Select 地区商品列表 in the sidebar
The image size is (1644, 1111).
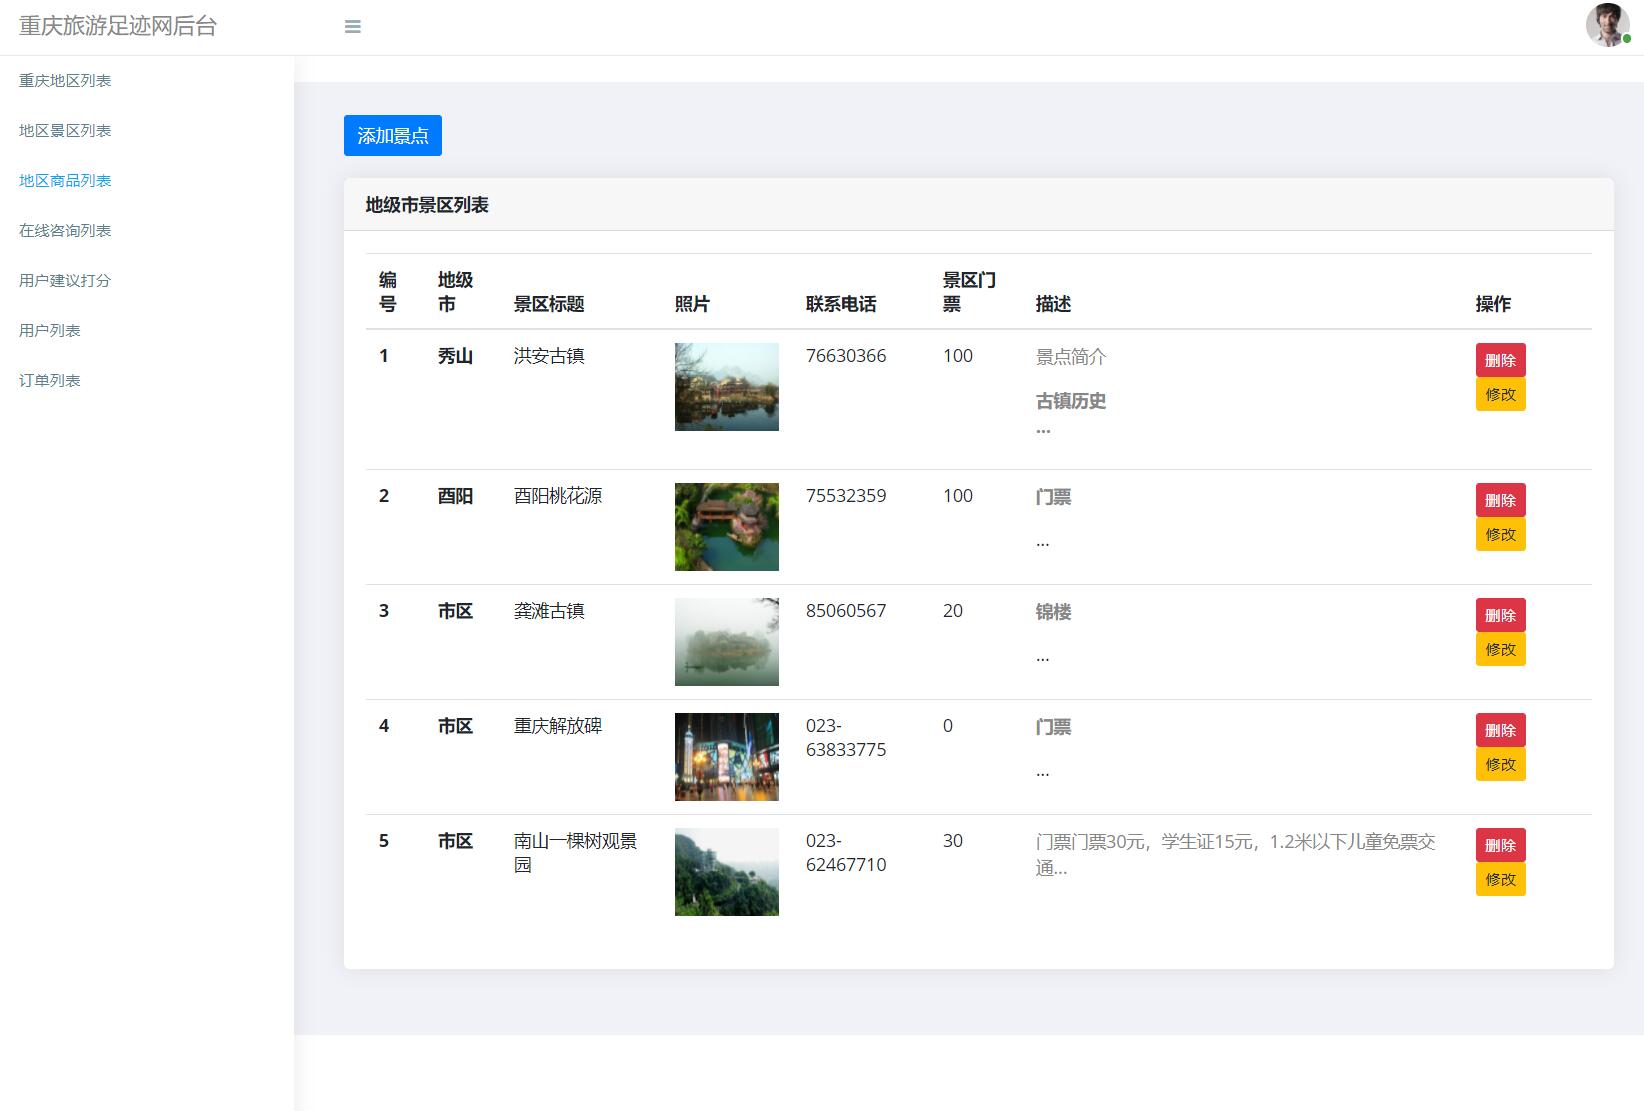coord(64,180)
